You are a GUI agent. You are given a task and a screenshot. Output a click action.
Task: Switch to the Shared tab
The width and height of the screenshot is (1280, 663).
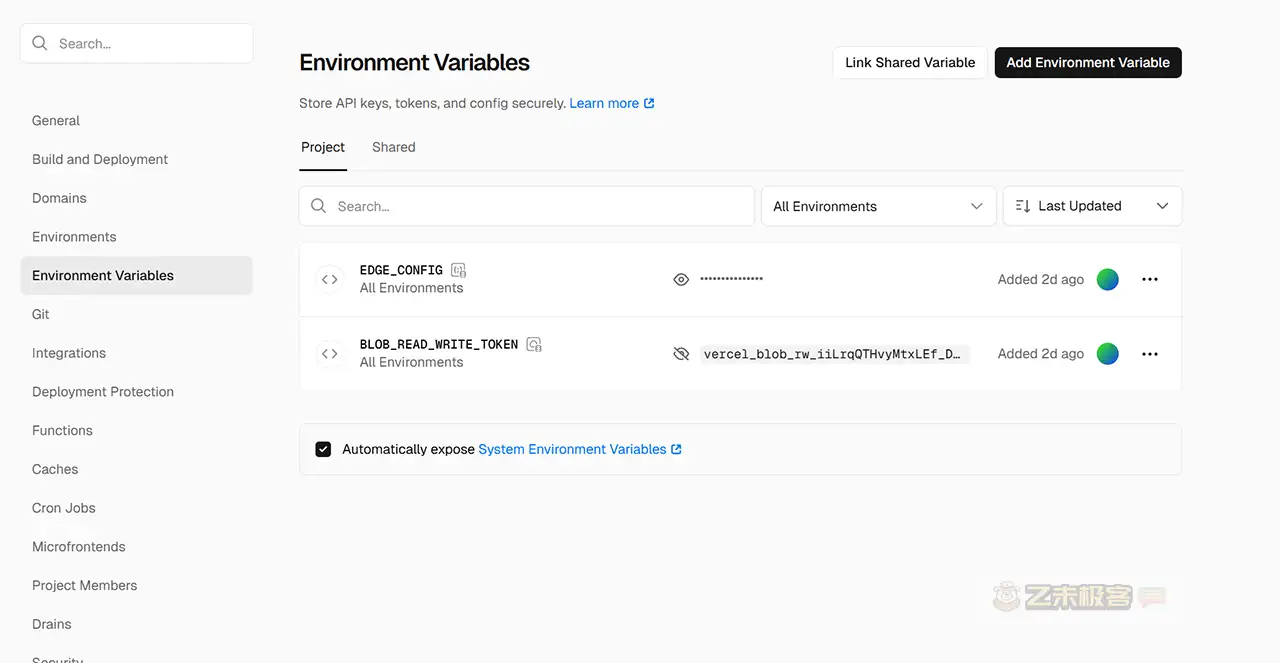pos(393,147)
